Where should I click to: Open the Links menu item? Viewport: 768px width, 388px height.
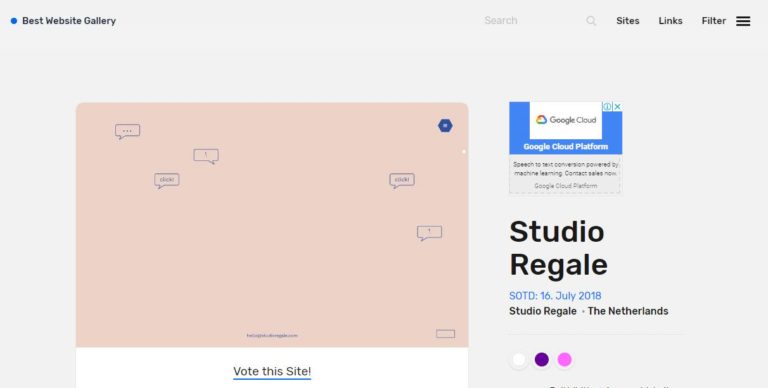(x=671, y=21)
